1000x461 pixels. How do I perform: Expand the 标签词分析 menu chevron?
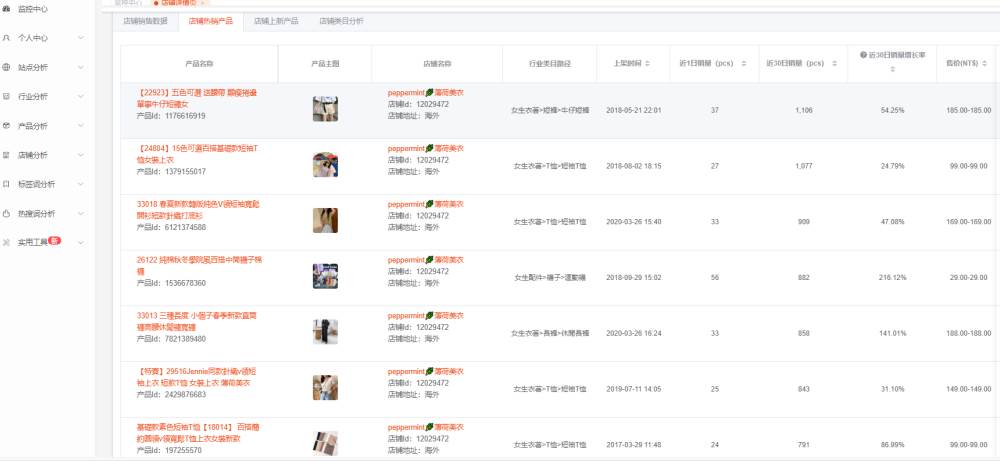click(x=81, y=184)
